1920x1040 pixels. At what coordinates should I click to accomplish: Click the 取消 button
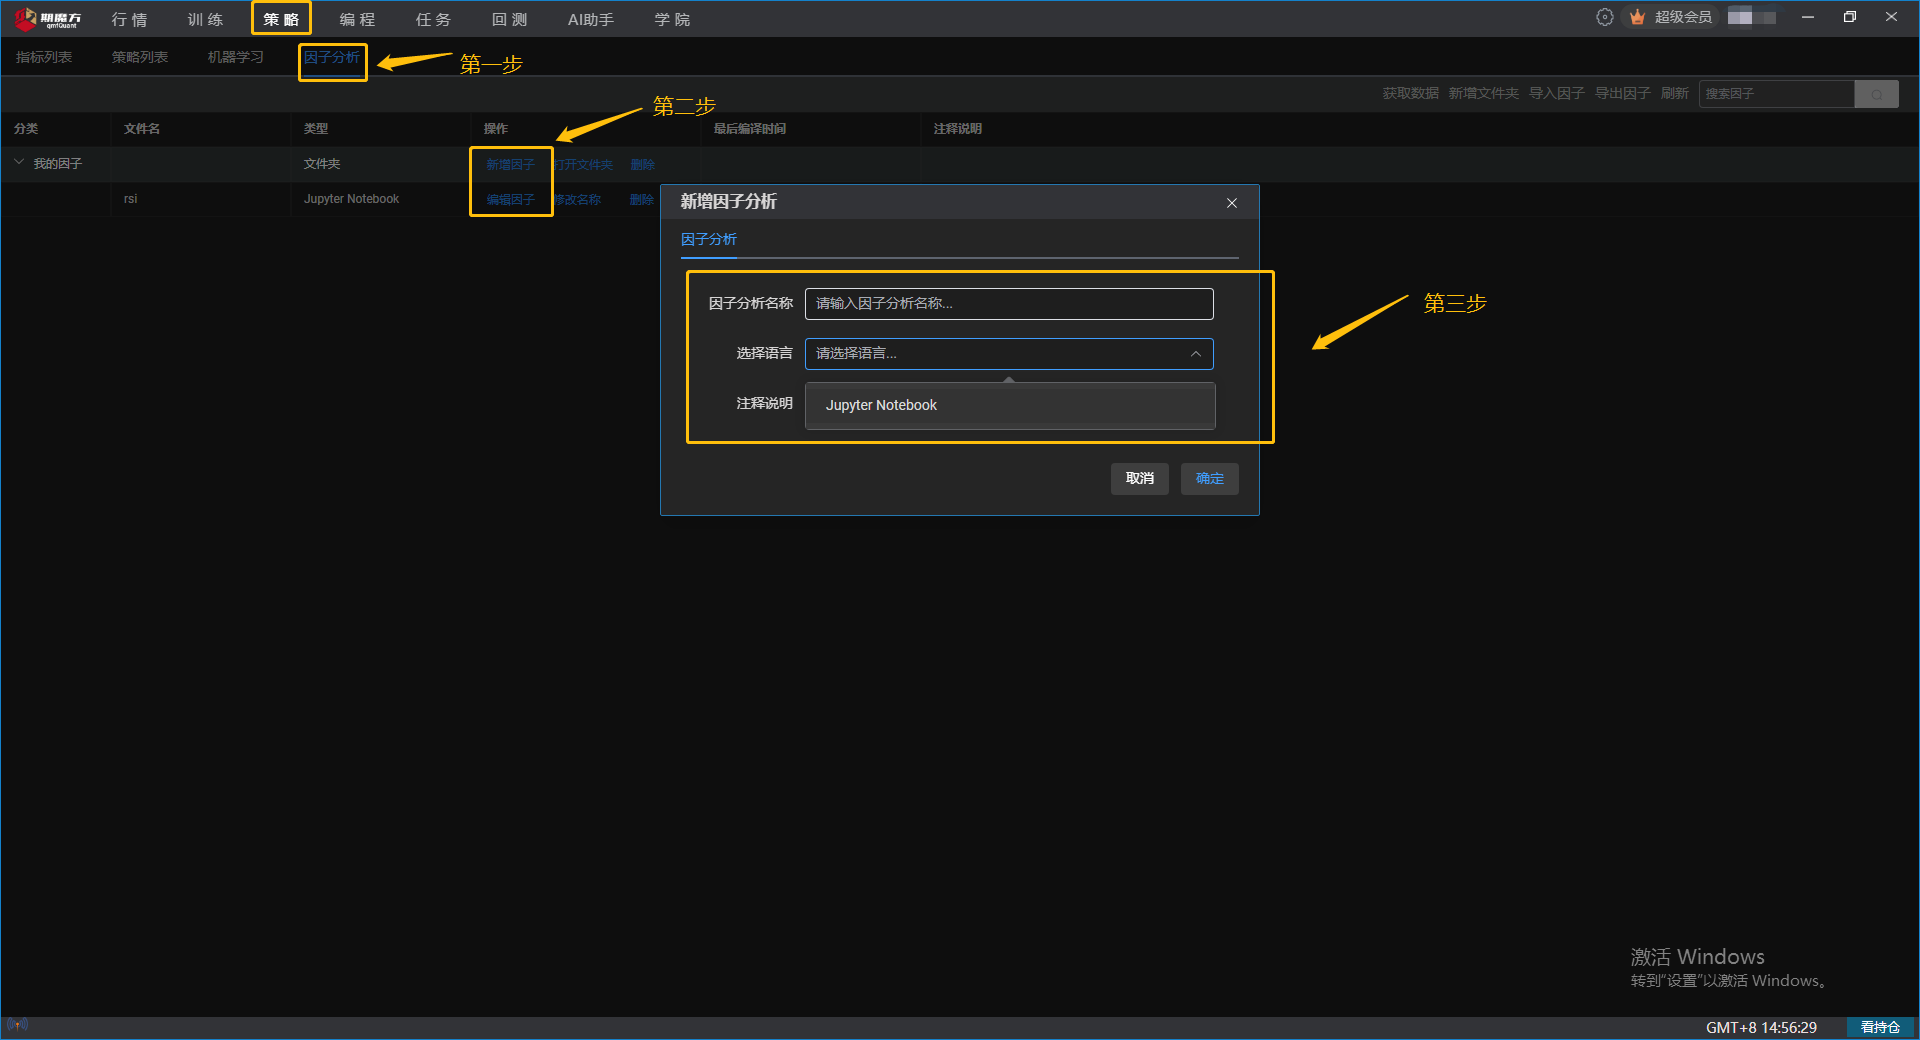(x=1140, y=479)
